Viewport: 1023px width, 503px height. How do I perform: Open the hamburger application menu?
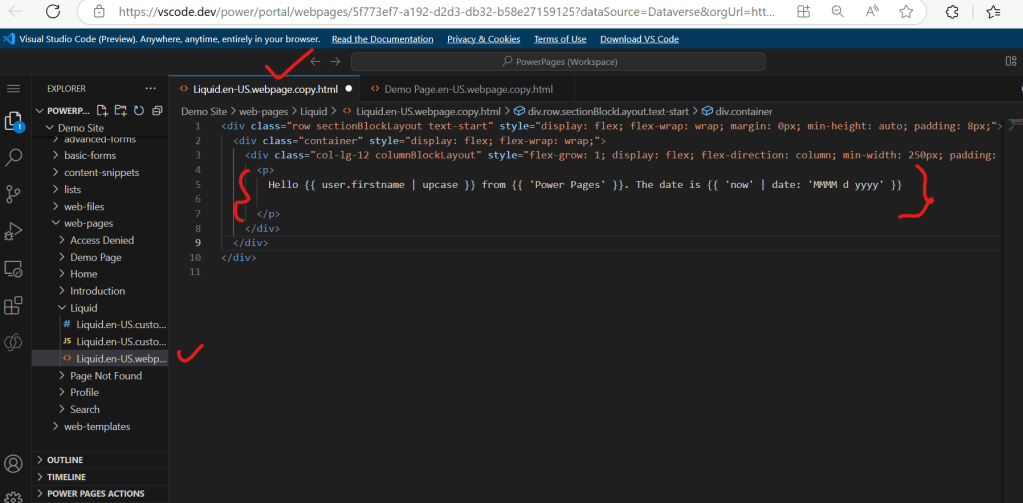[x=14, y=89]
